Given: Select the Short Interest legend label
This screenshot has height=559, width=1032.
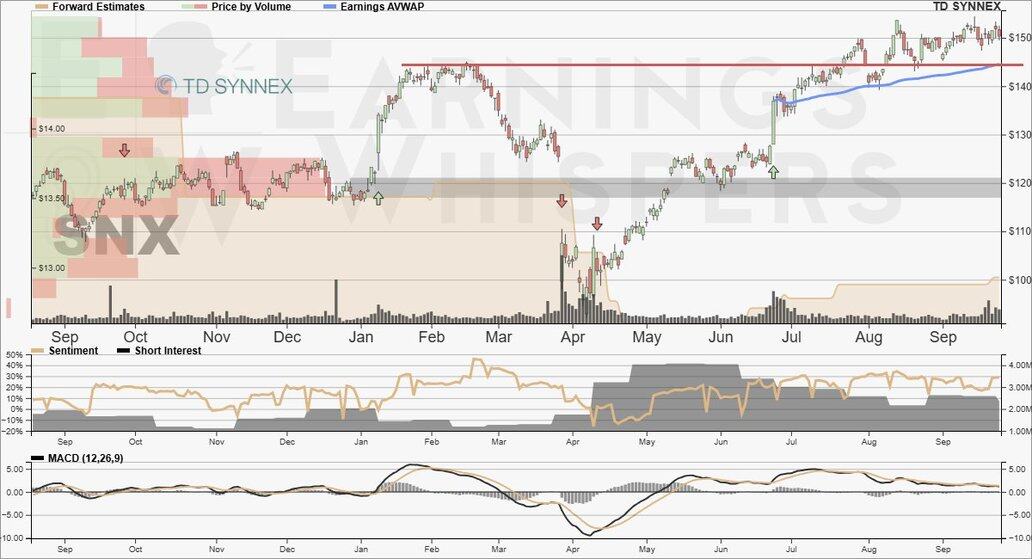Looking at the screenshot, I should 168,351.
